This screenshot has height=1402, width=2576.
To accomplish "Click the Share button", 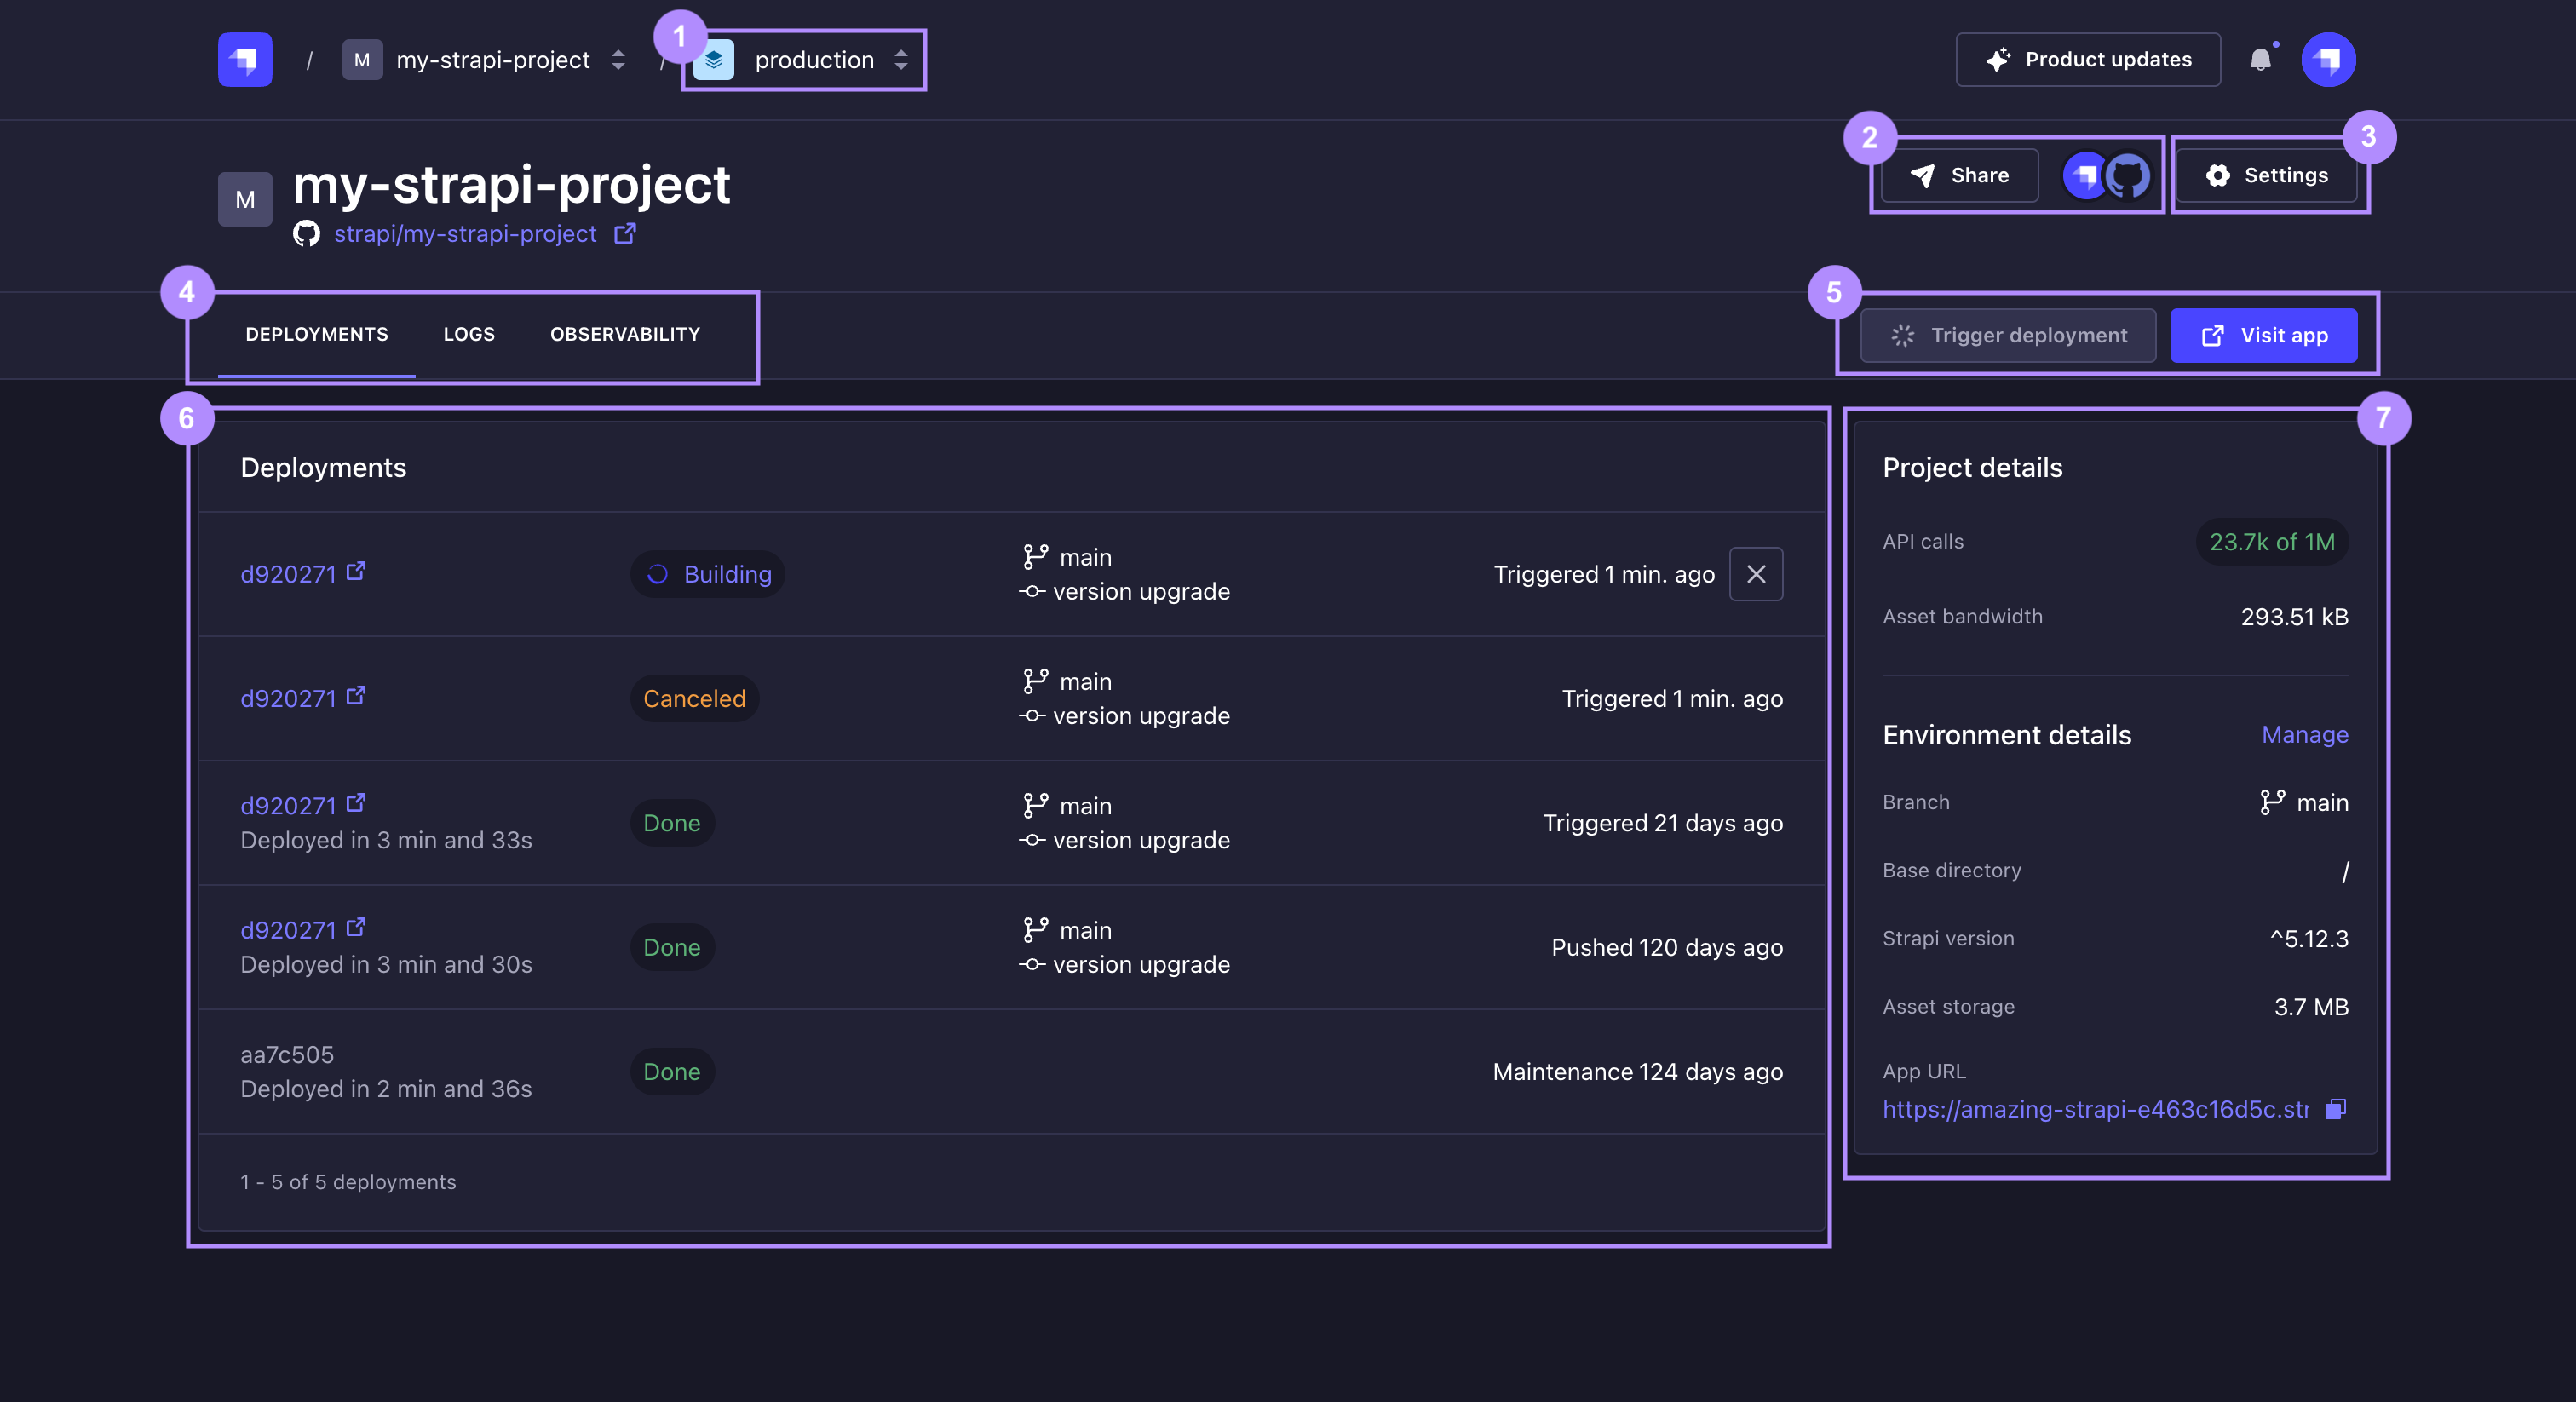I will pyautogui.click(x=1959, y=175).
